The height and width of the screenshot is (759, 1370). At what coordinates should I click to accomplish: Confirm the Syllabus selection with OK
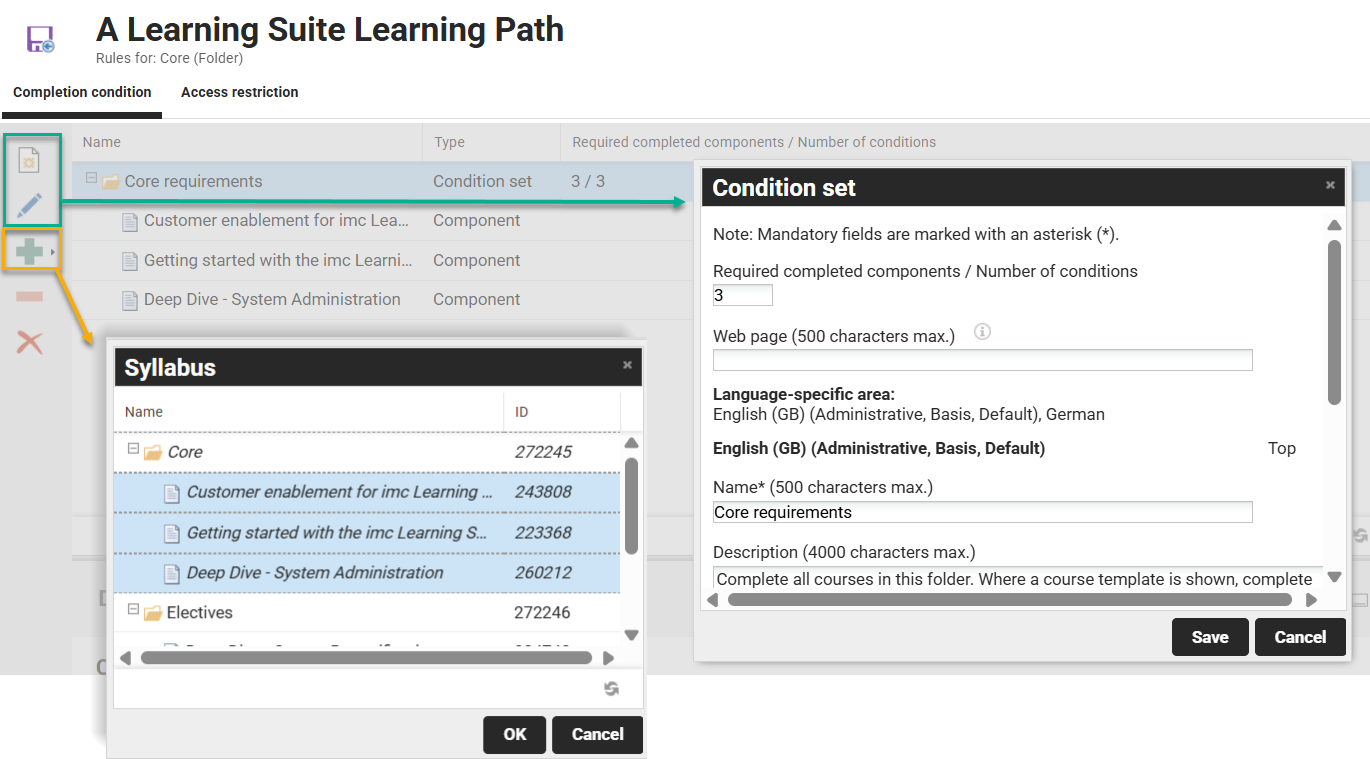[514, 734]
